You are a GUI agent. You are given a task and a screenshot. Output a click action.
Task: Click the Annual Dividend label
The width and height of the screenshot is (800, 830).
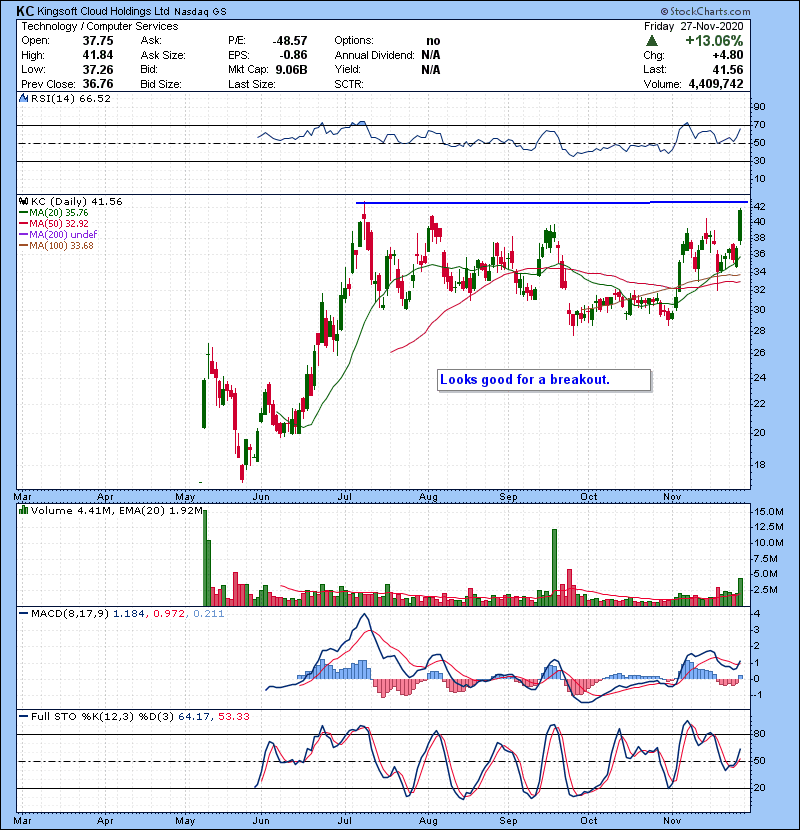[x=374, y=55]
